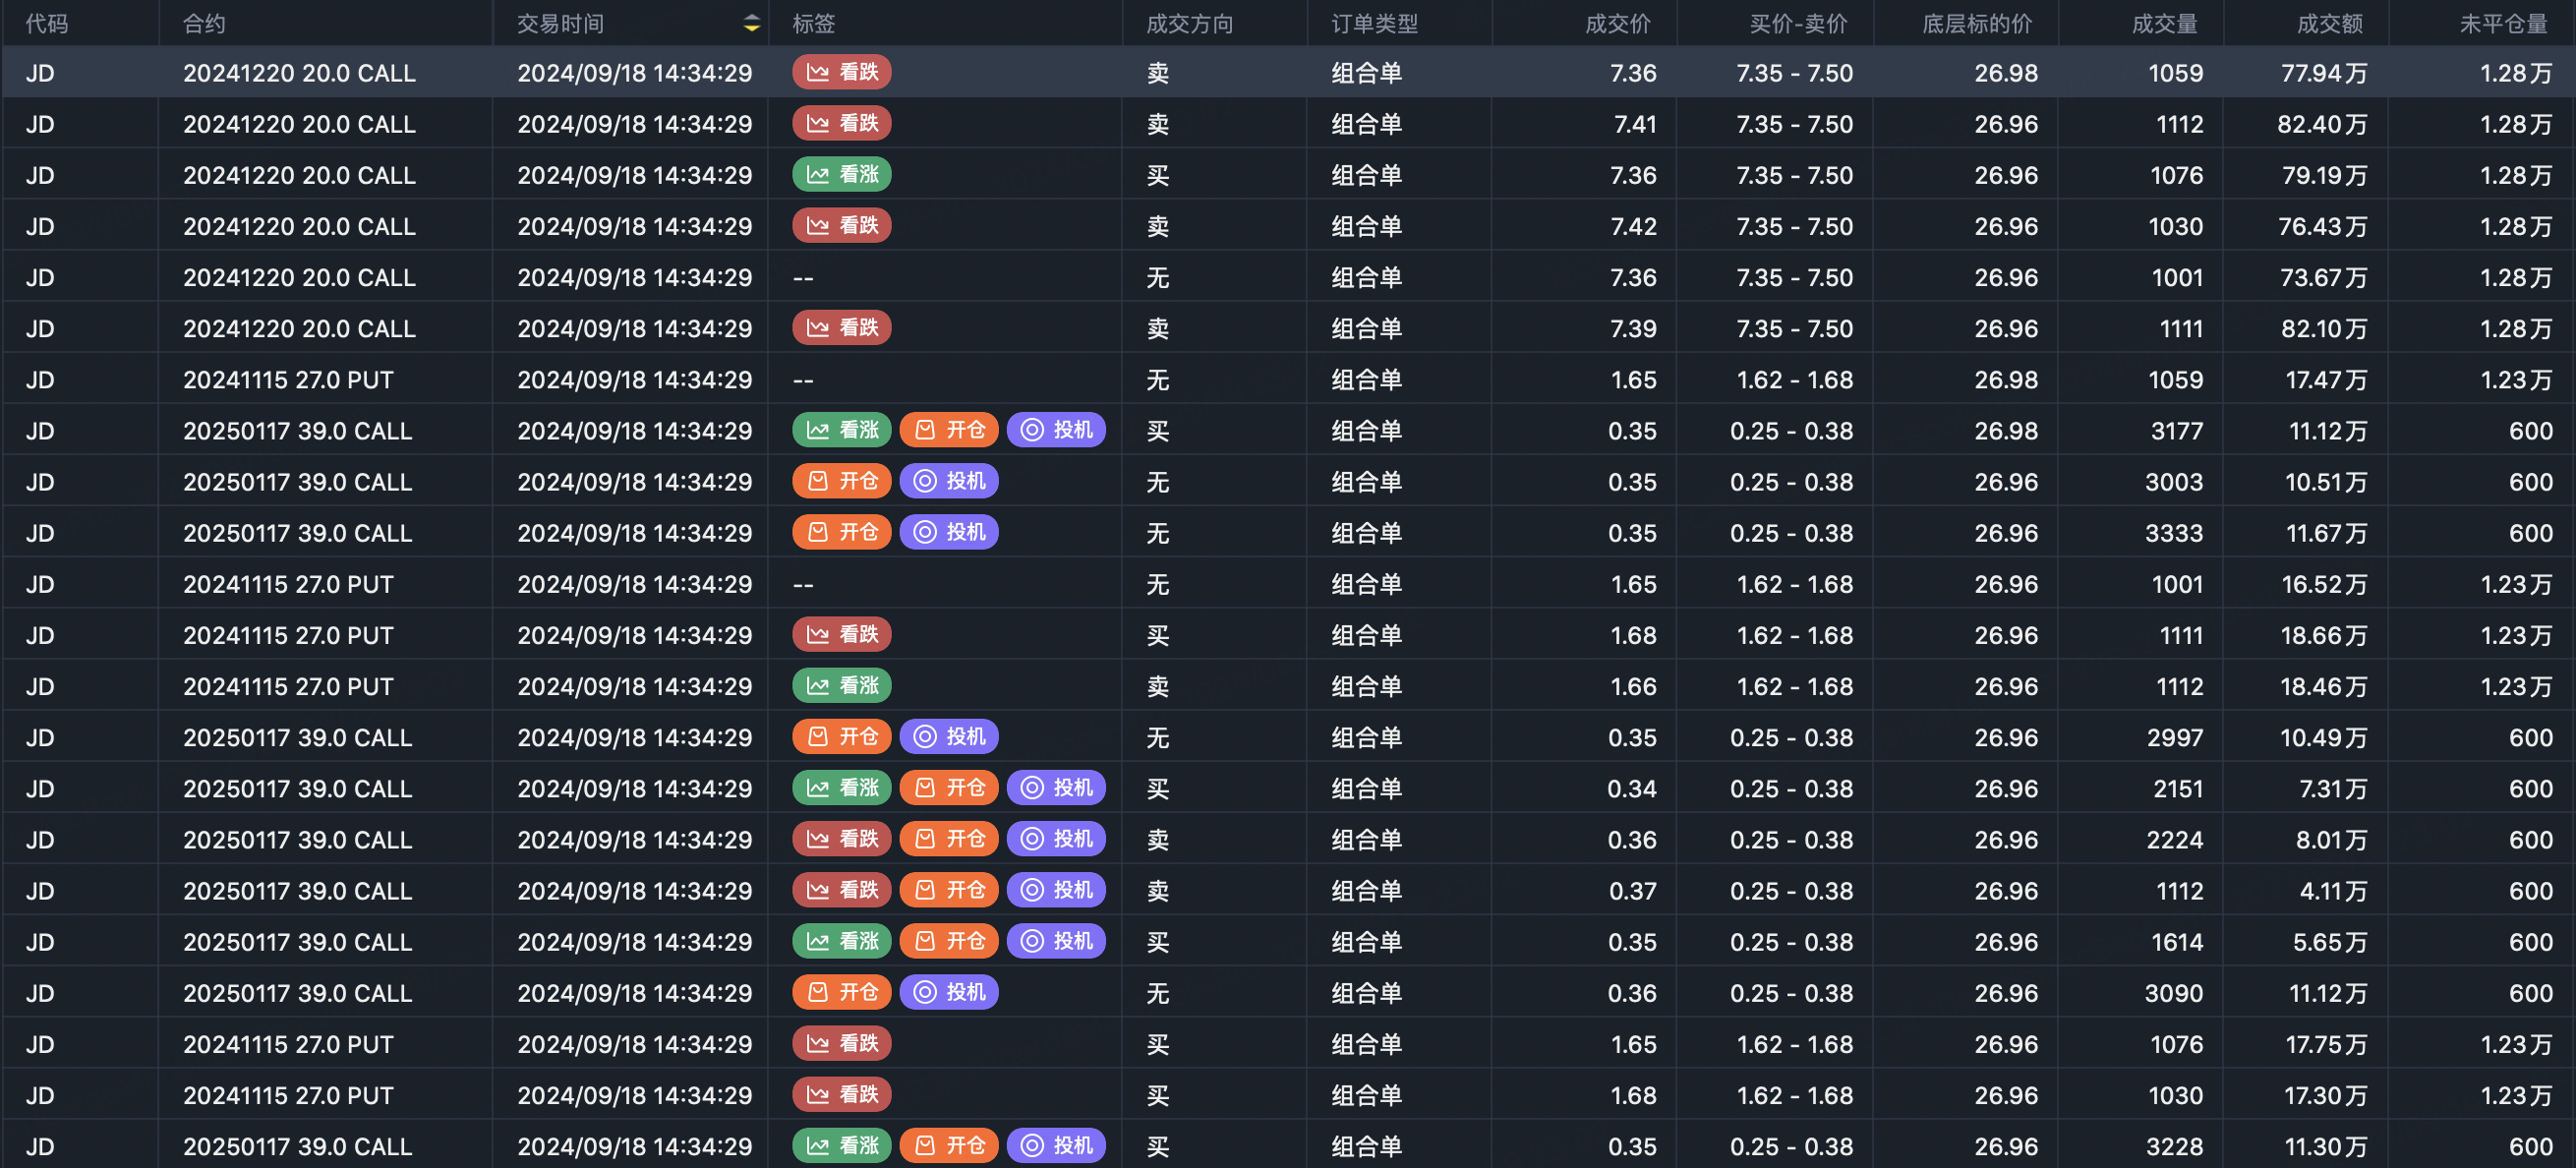Viewport: 2576px width, 1168px height.
Task: Click the 开仓 tag in the 11.67万 row
Action: point(842,532)
